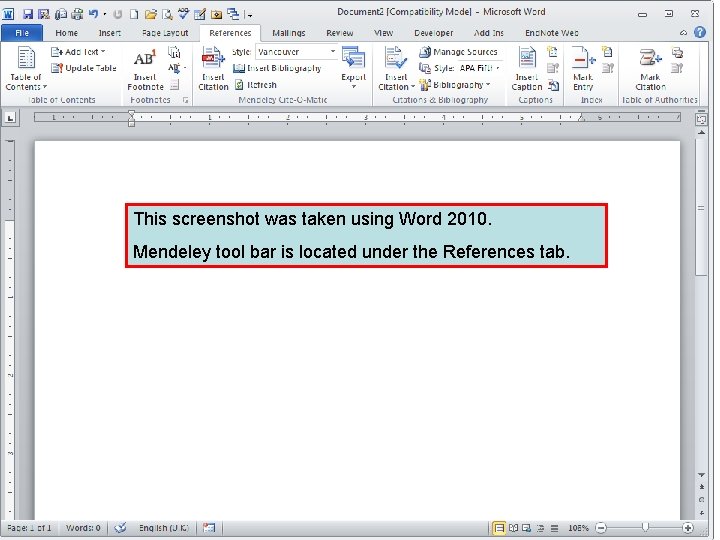Minimize the ribbon using the caret icon
Screen dimensions: 720x540
click(684, 33)
